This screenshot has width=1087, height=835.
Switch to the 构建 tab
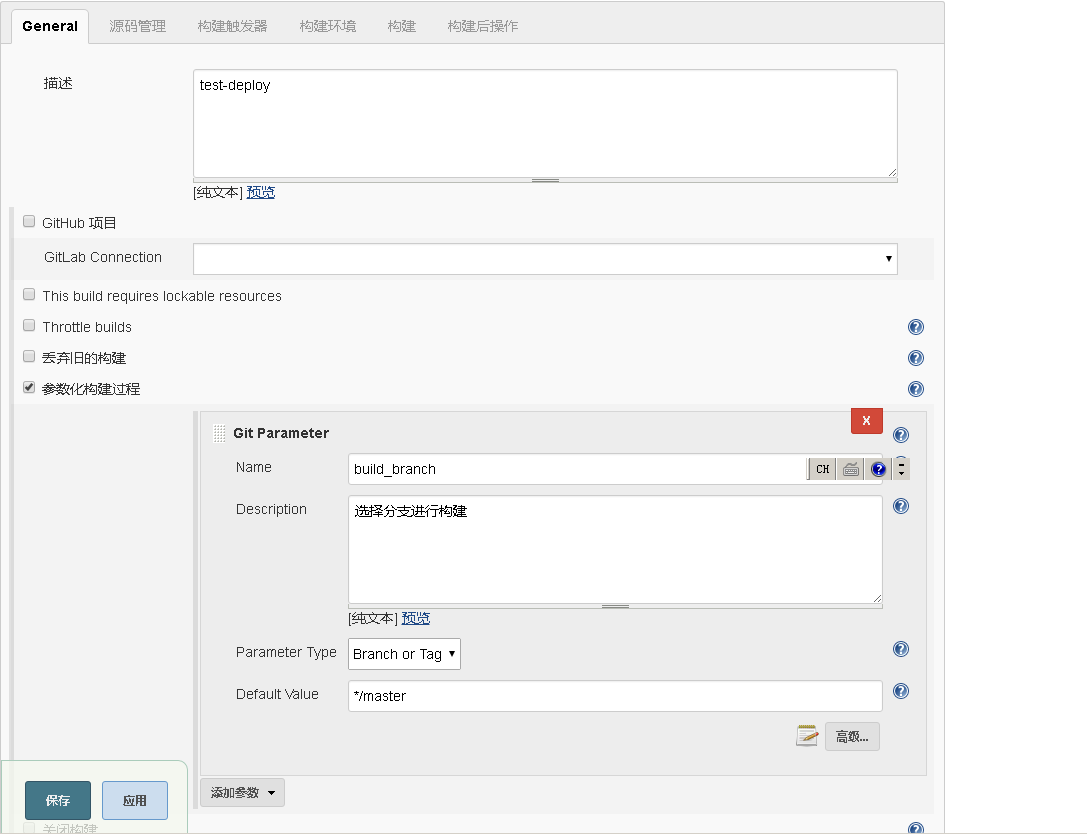coord(401,26)
